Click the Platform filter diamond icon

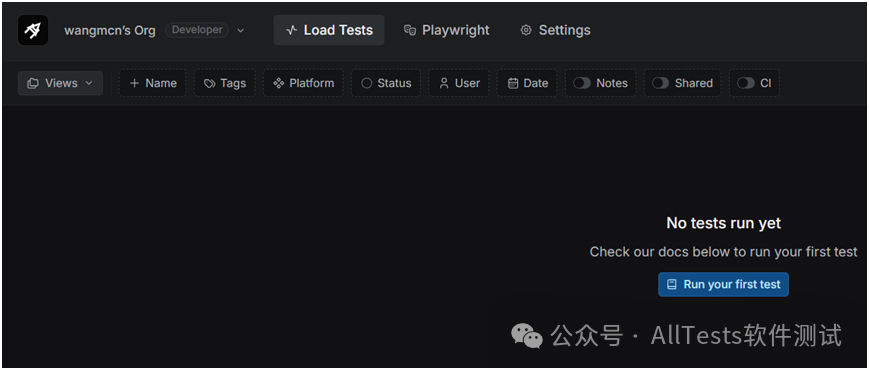[x=278, y=83]
